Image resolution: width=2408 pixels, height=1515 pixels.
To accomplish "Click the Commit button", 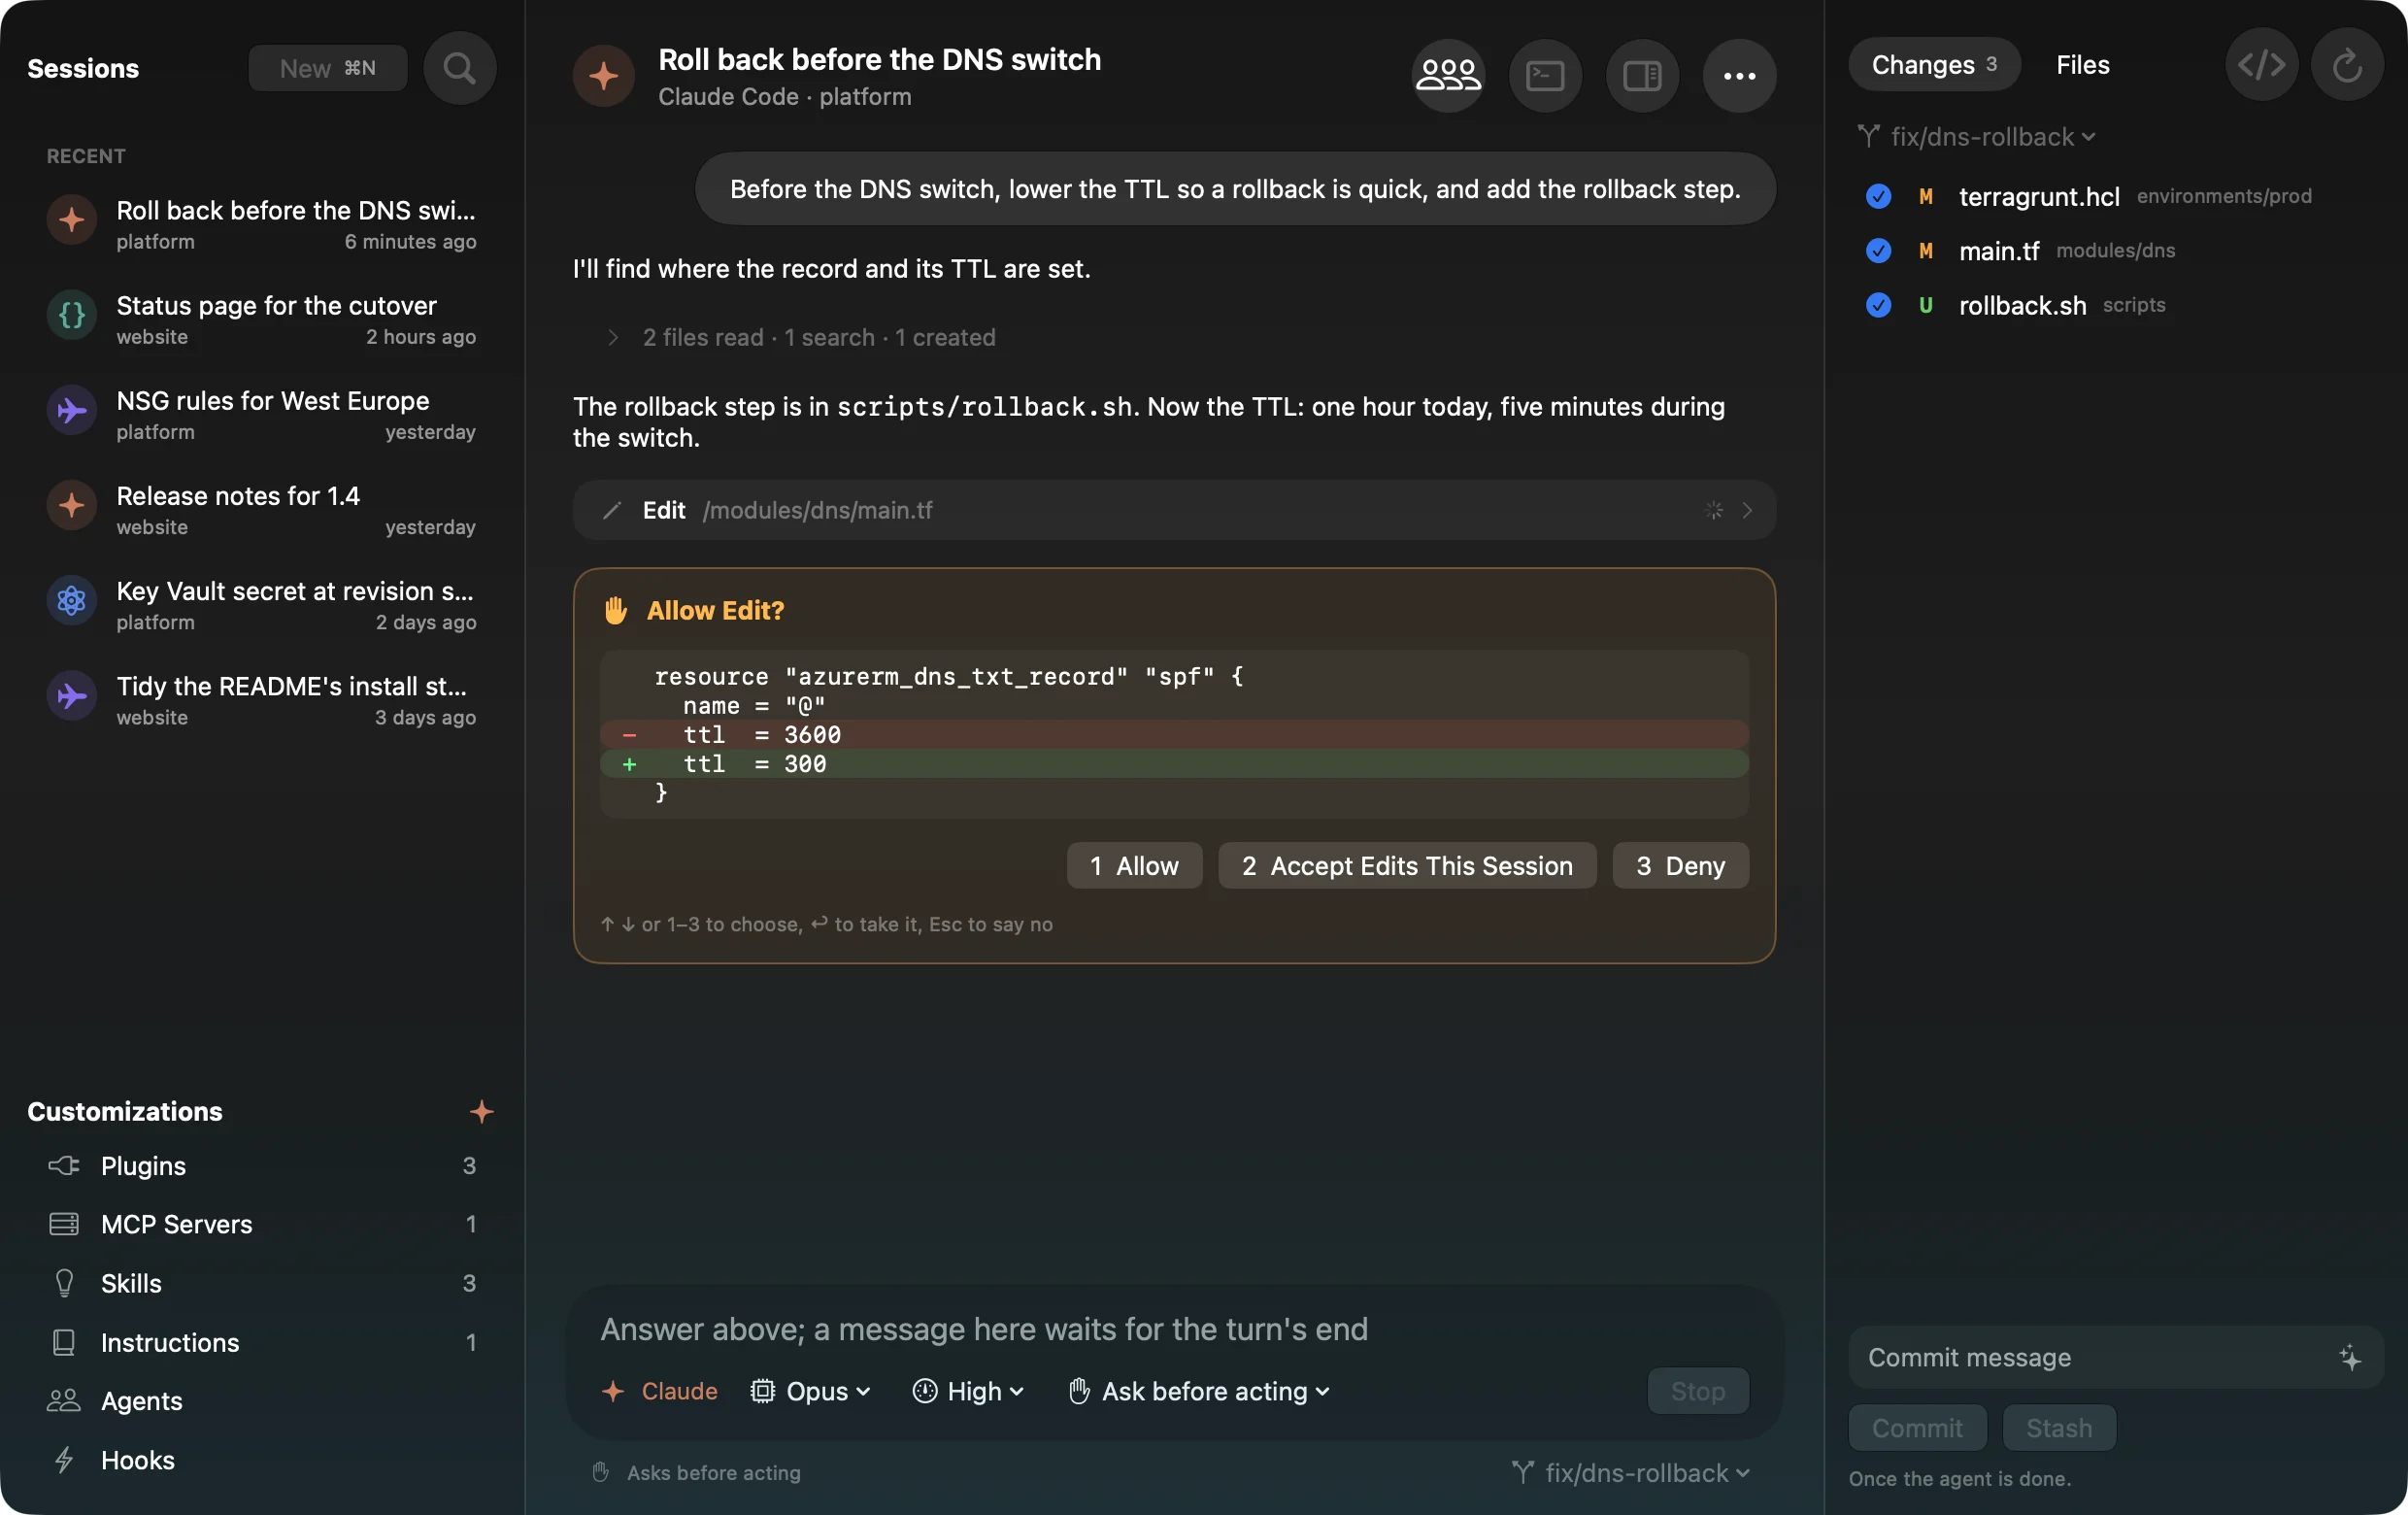I will tap(1916, 1427).
